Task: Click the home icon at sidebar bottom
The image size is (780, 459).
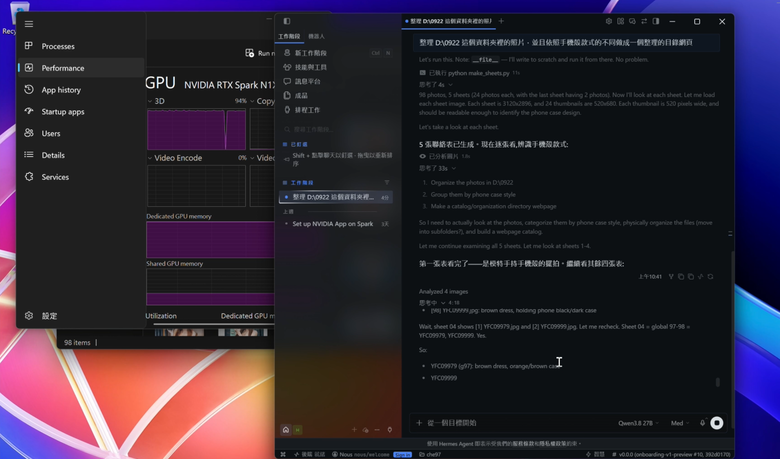Action: (286, 430)
